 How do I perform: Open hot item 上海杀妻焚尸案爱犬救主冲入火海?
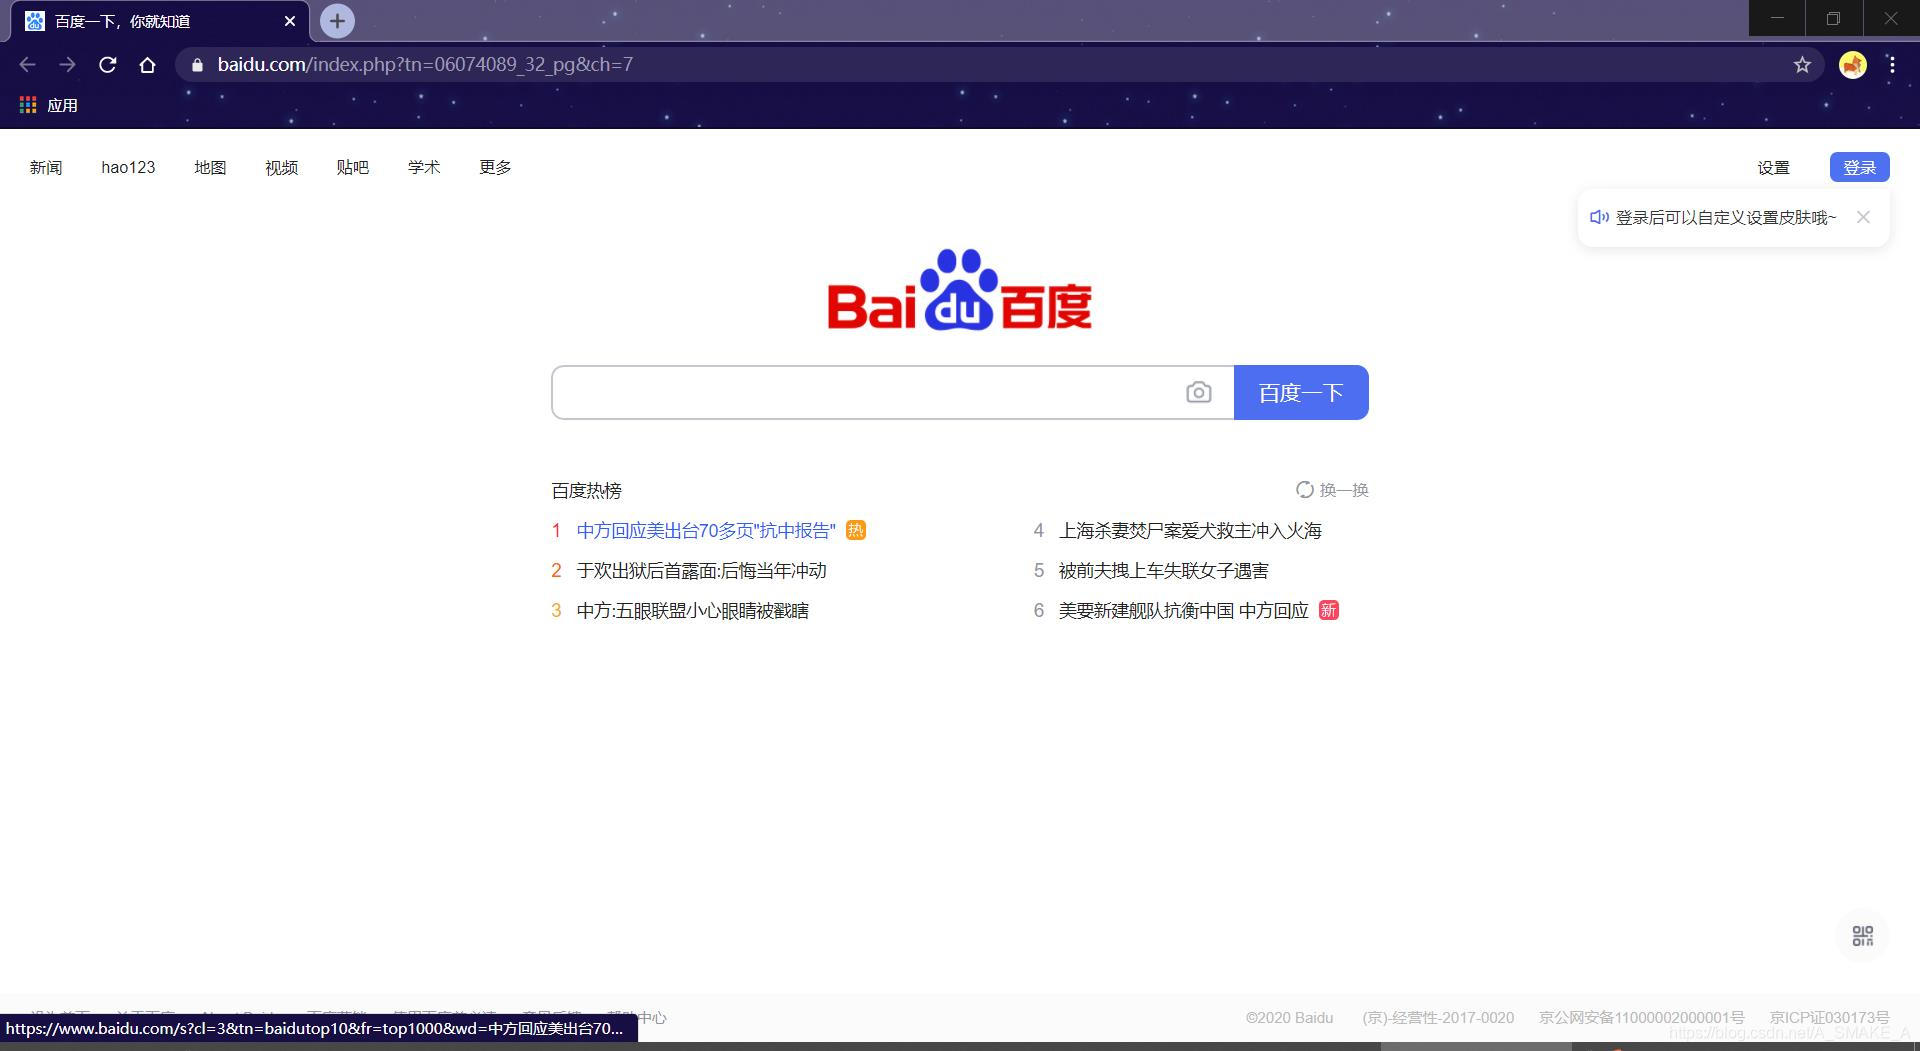point(1190,531)
